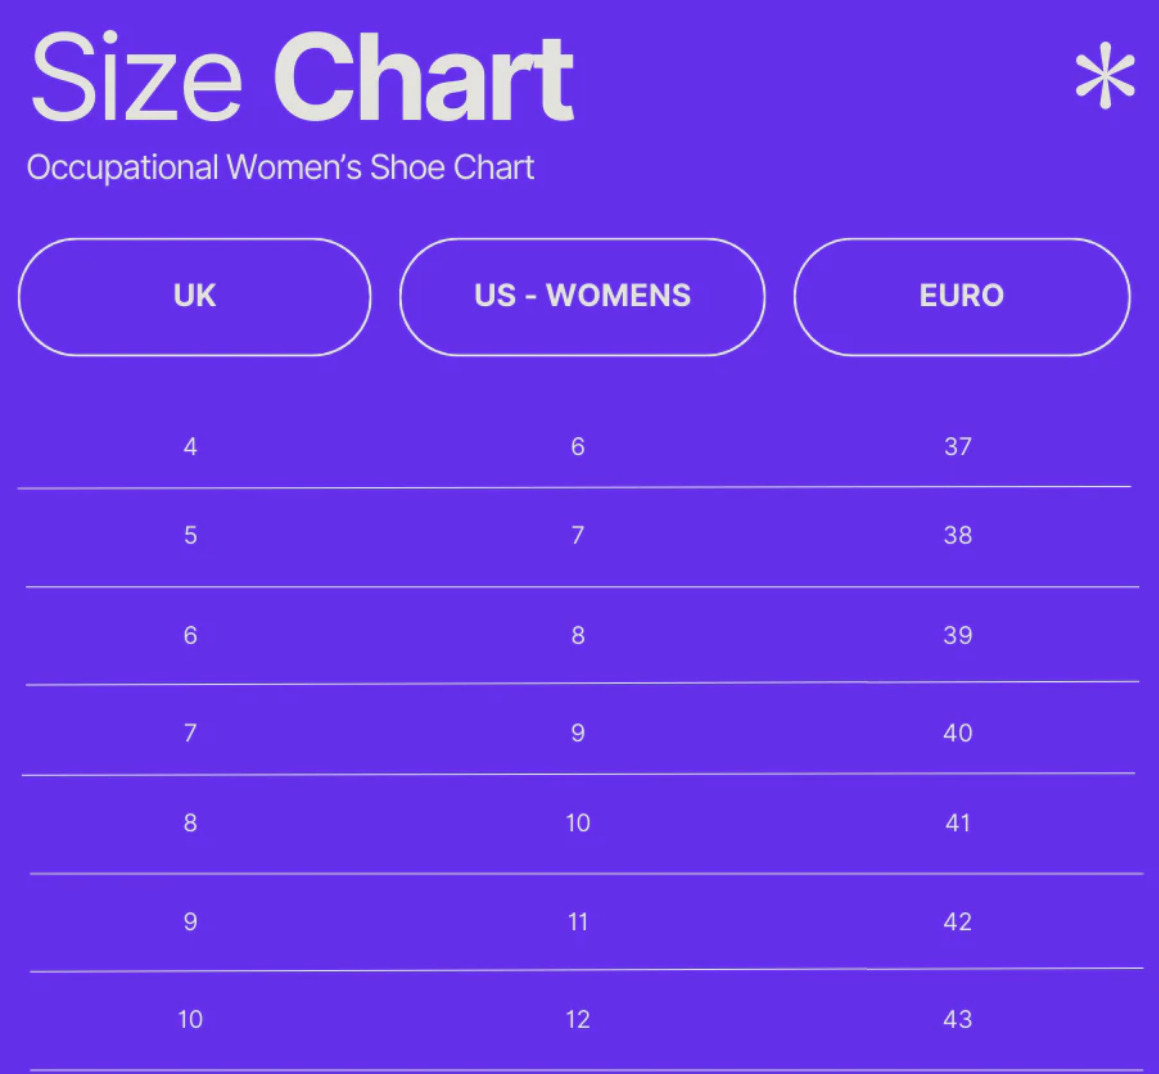Click US women's size 12 cell
This screenshot has width=1159, height=1074.
(577, 1020)
